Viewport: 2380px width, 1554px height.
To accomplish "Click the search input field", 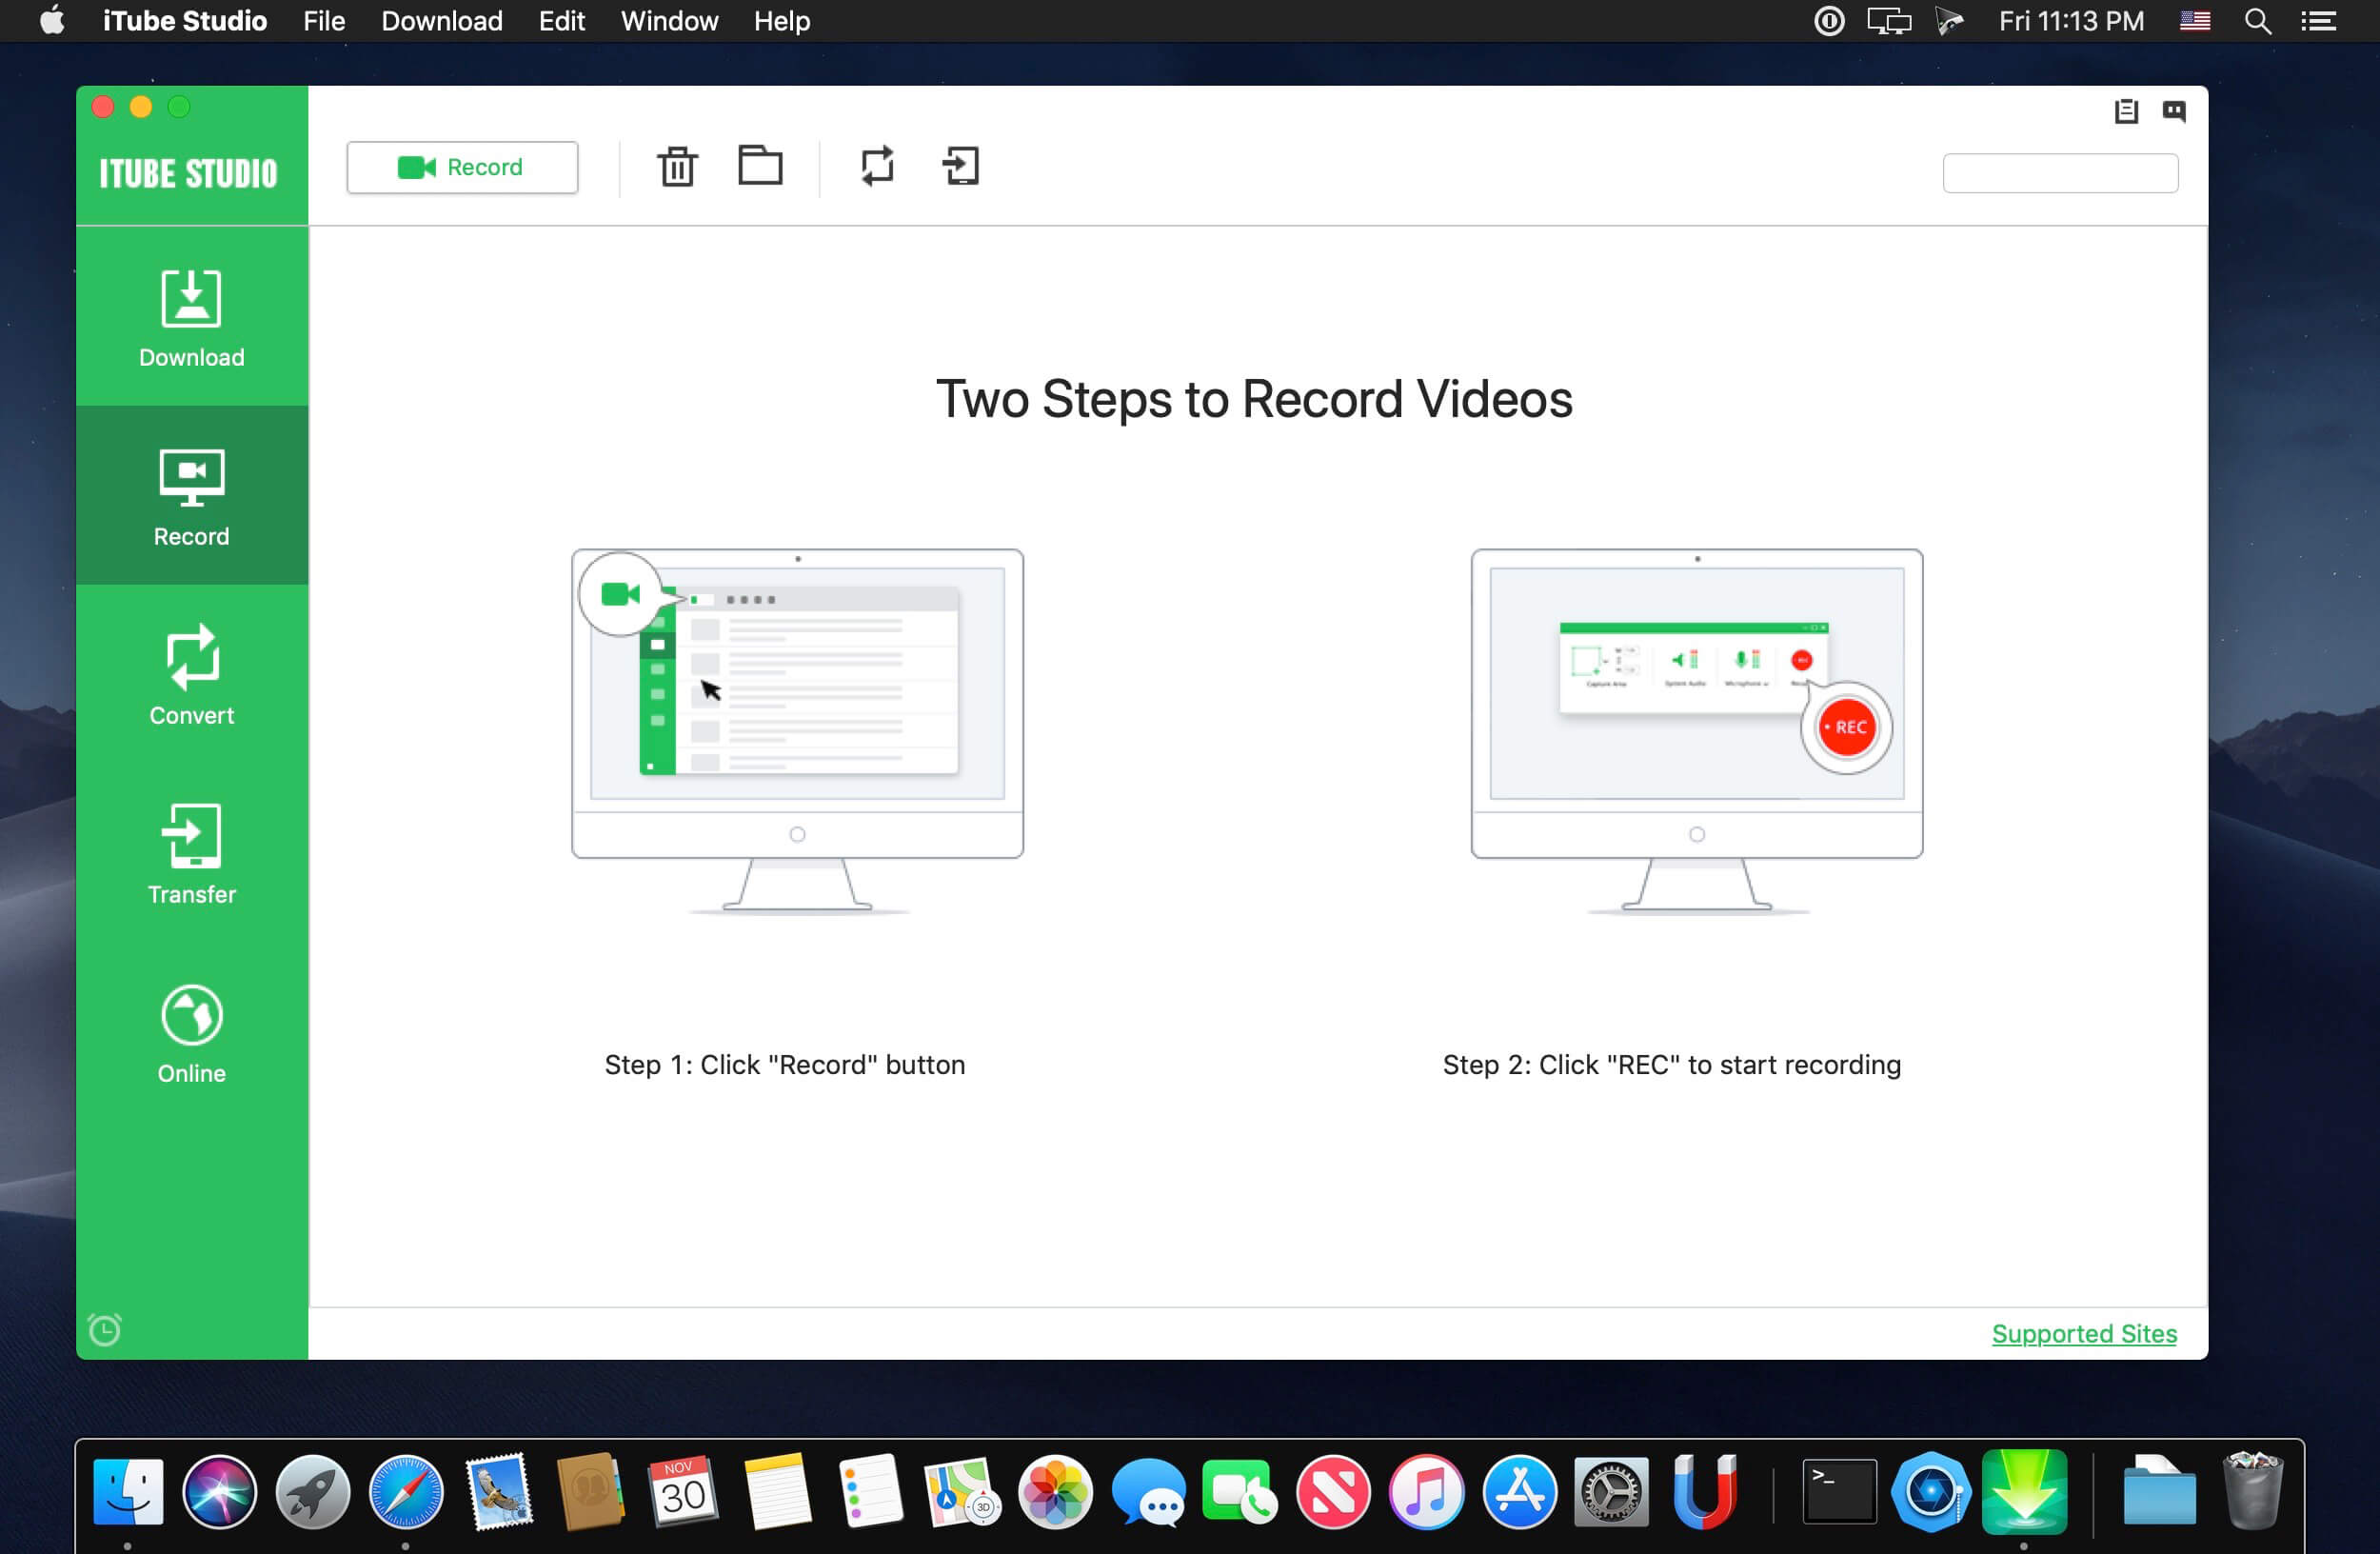I will [x=2061, y=171].
